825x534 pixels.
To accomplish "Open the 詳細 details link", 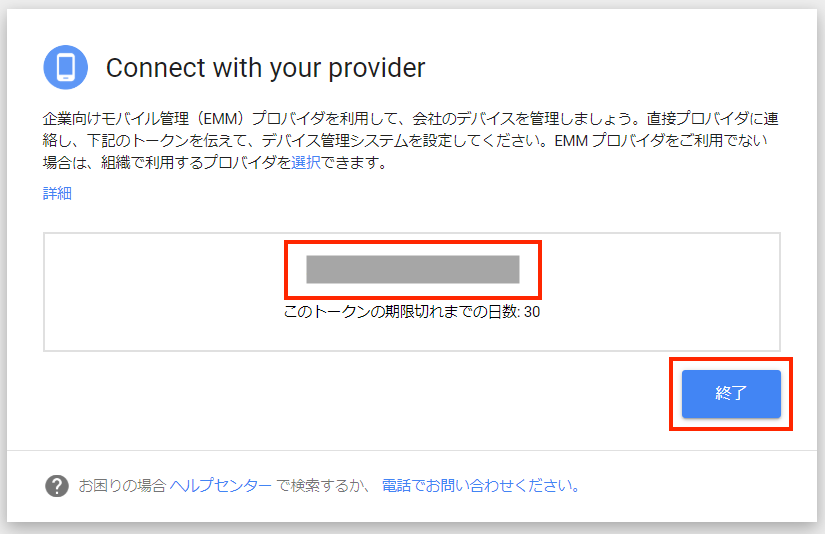I will click(57, 194).
